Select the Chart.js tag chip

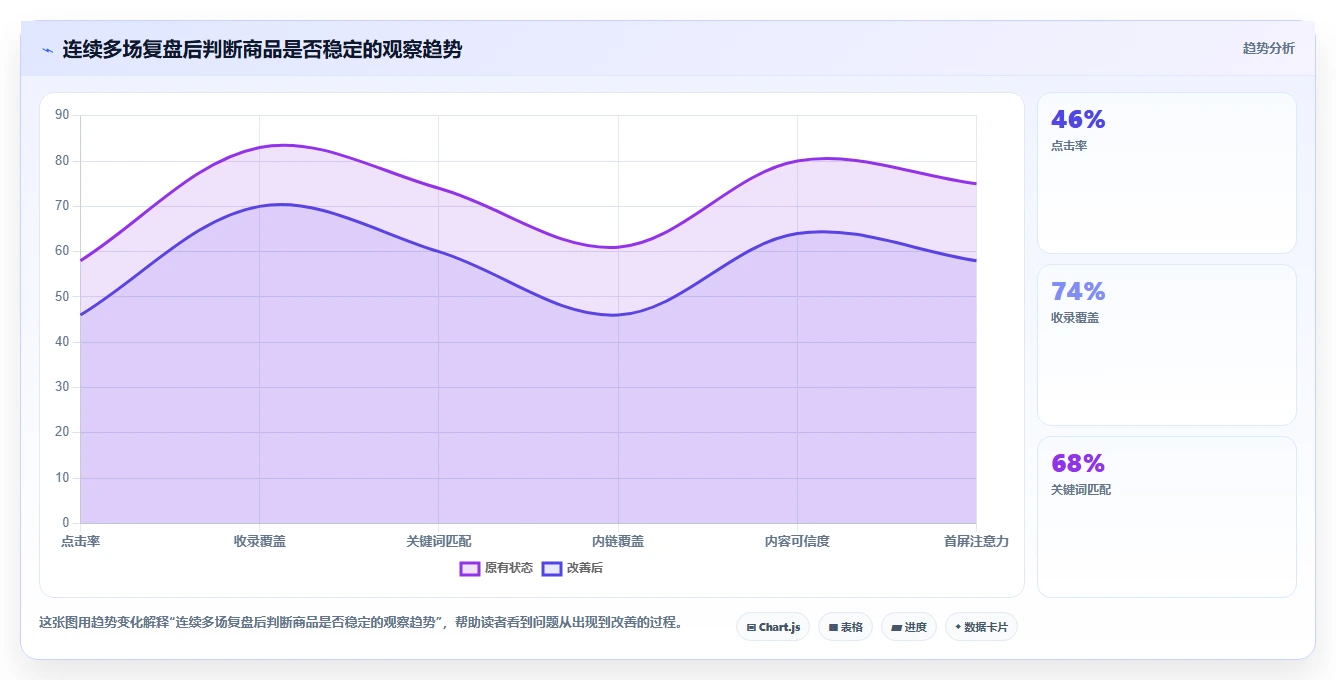[773, 627]
